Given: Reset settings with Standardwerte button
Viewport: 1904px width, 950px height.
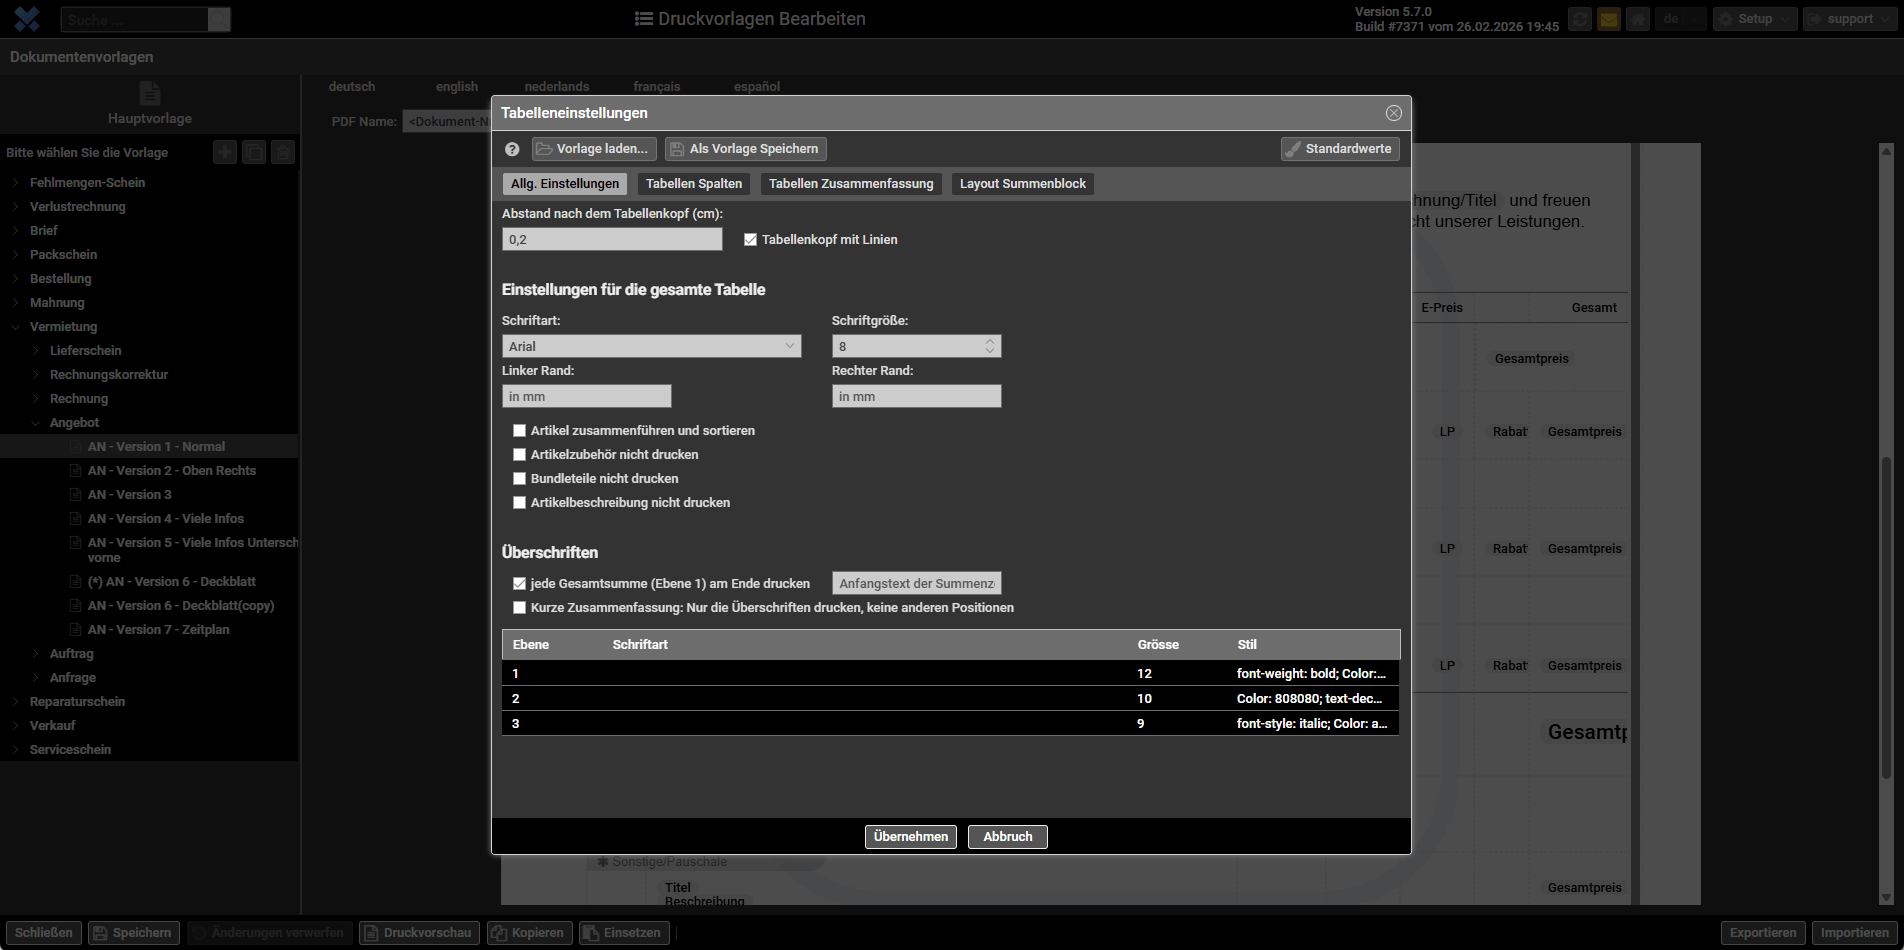Looking at the screenshot, I should (1339, 149).
